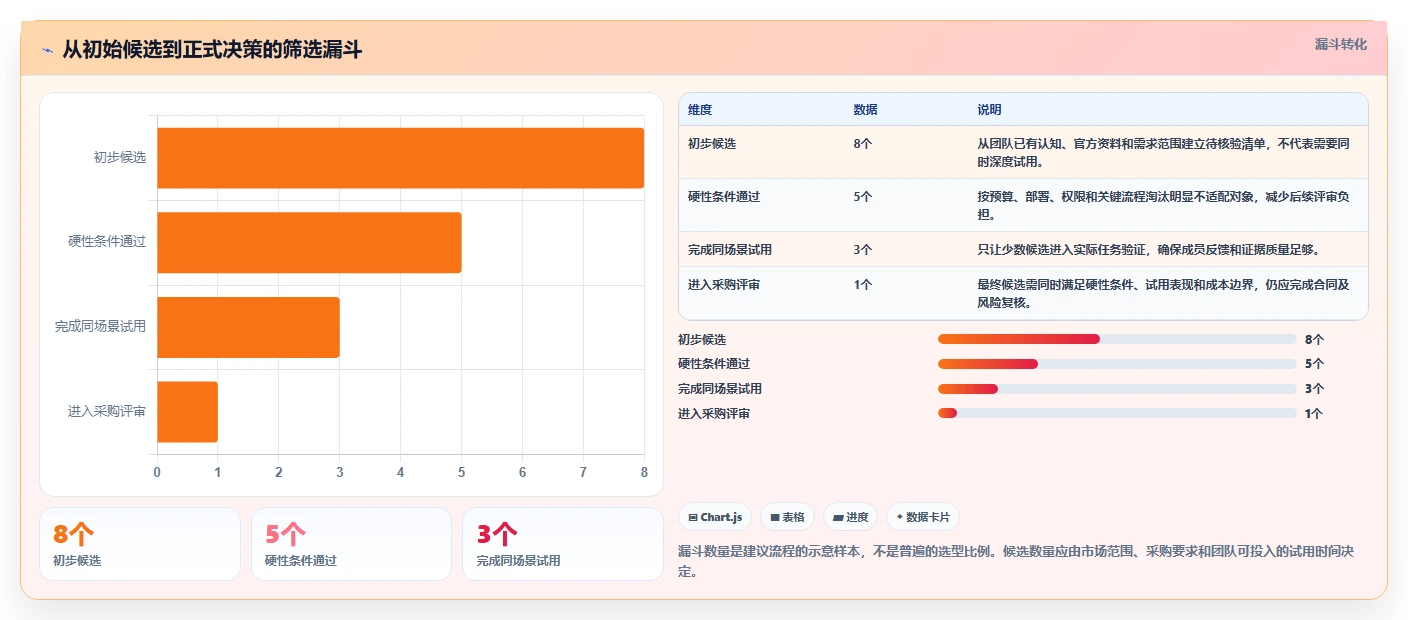
Task: Click the 完成同场景试用 progress bar showing 3个
Action: (1117, 389)
